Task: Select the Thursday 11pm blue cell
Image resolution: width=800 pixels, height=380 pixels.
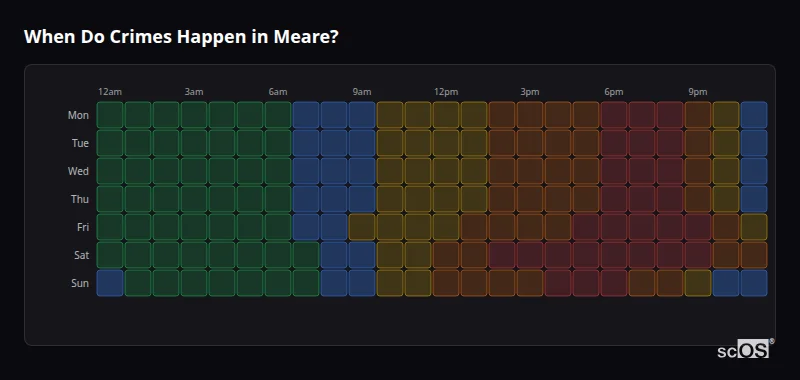Action: pos(754,199)
